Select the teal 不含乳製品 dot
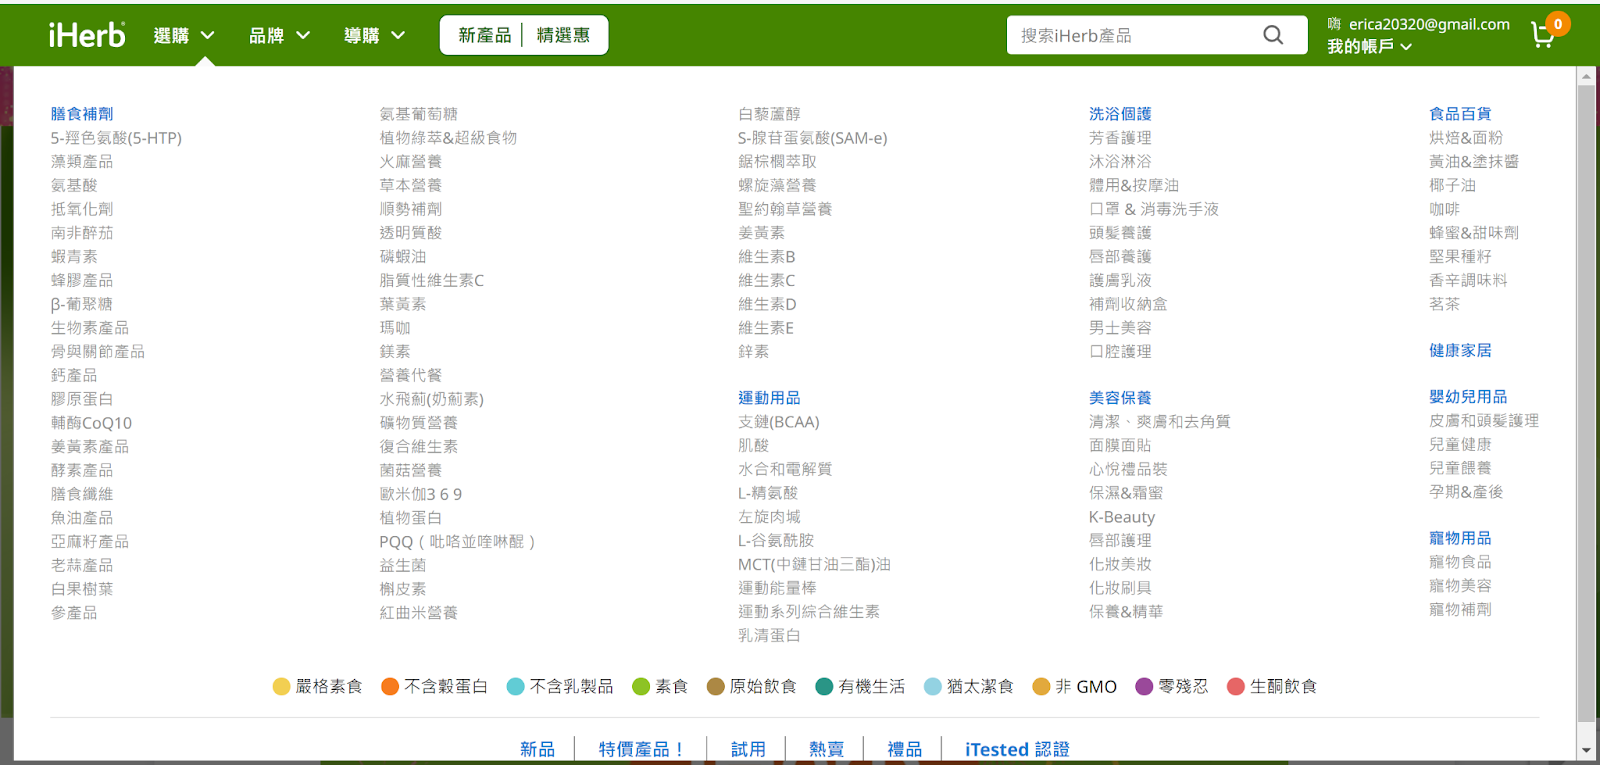This screenshot has height=765, width=1600. point(515,686)
